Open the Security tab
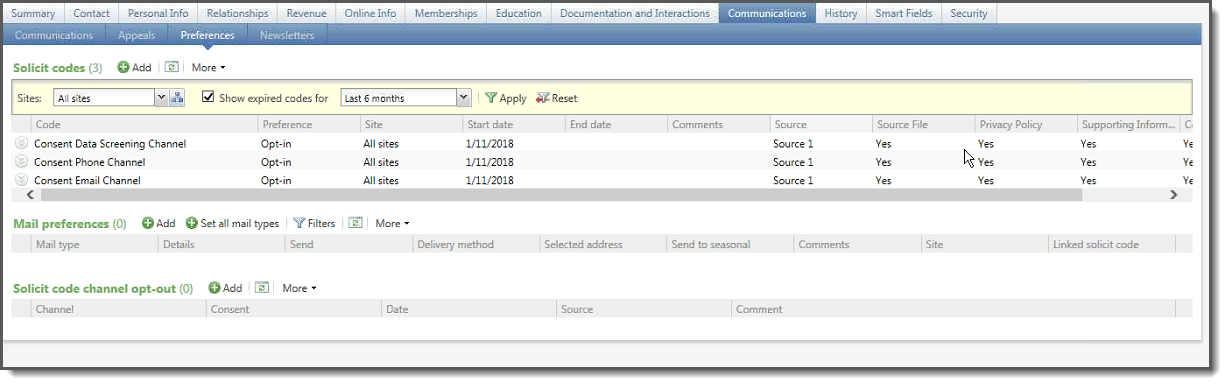1227x385 pixels. [969, 13]
